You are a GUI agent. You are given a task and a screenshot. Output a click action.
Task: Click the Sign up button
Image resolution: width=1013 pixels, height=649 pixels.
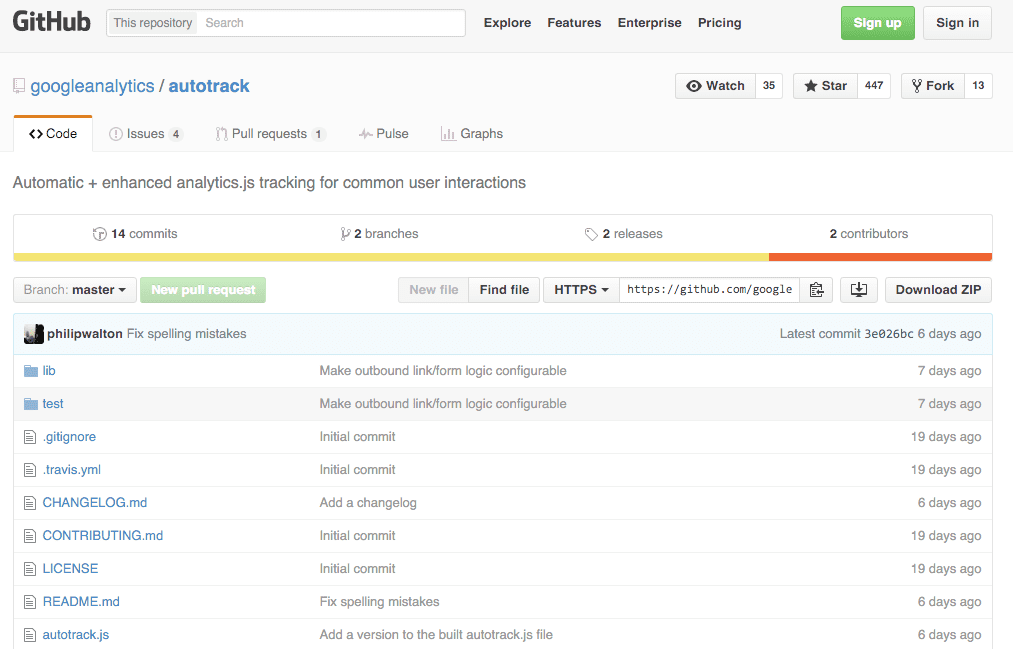(x=877, y=22)
